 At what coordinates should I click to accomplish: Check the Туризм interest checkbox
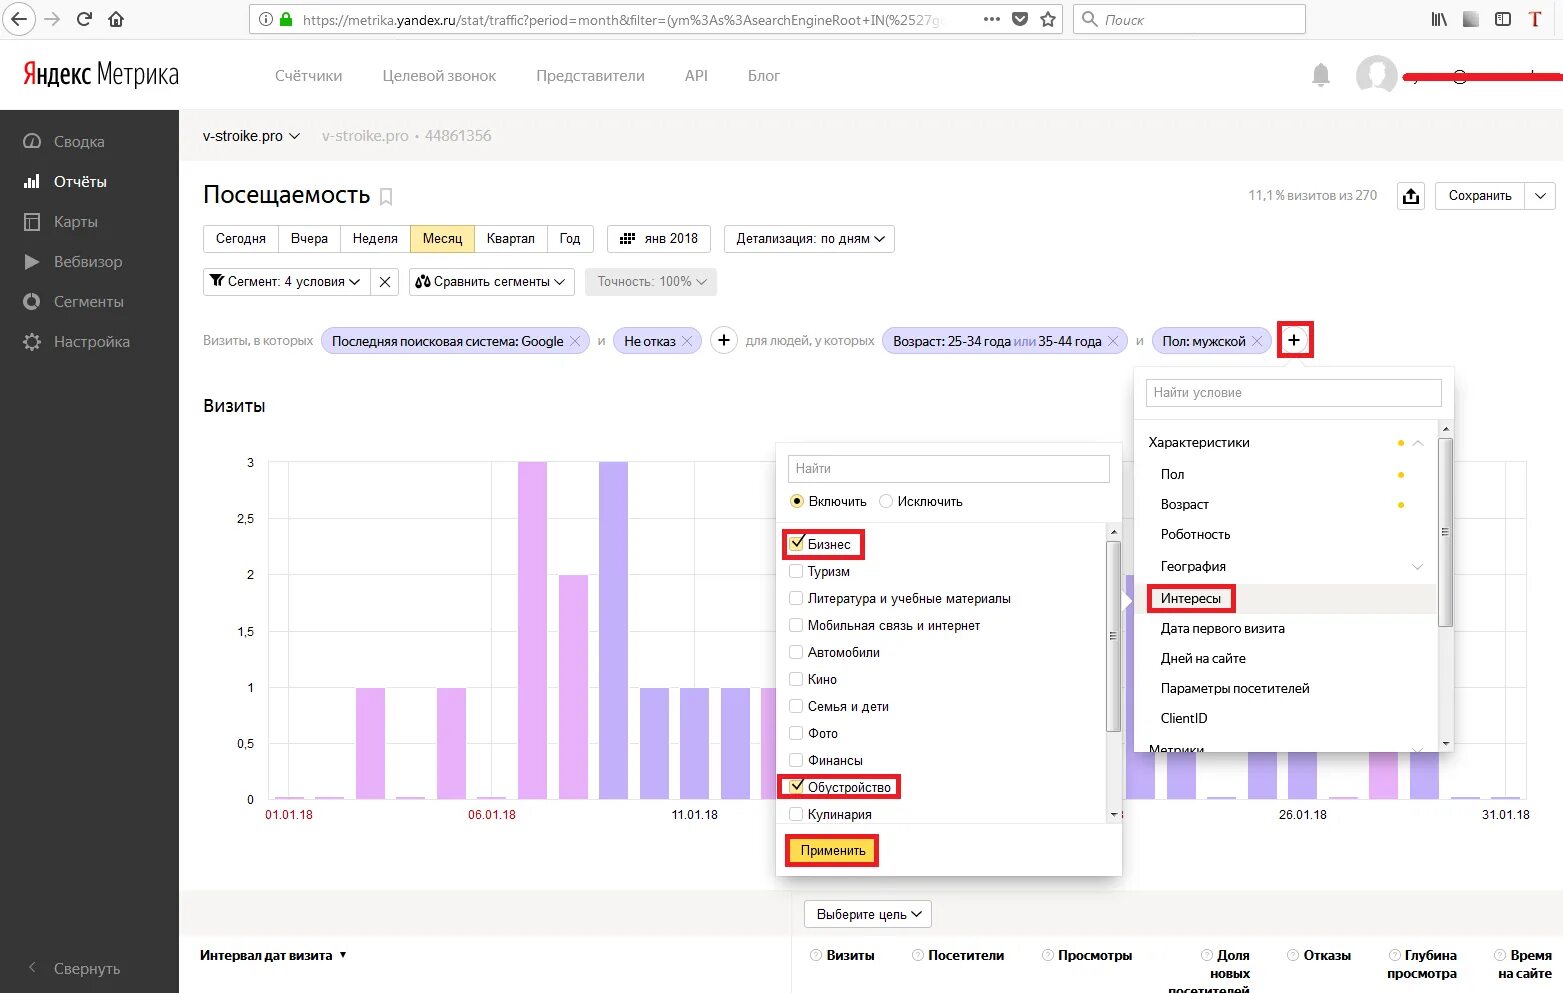pyautogui.click(x=796, y=571)
